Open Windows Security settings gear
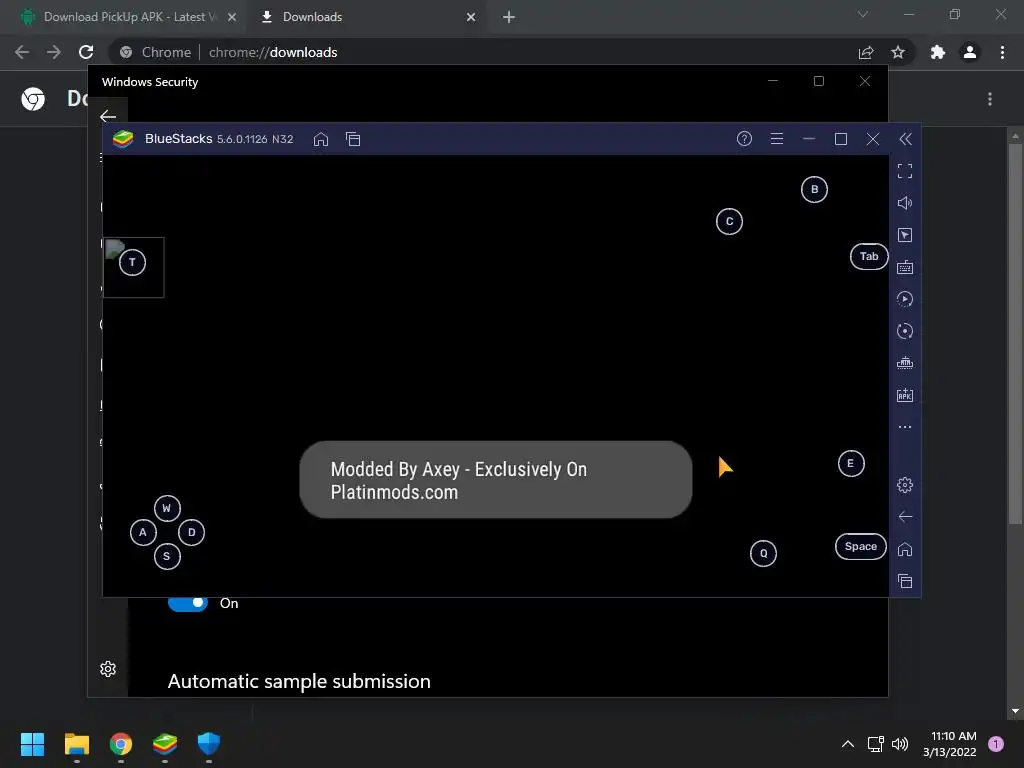The image size is (1024, 768). (108, 669)
